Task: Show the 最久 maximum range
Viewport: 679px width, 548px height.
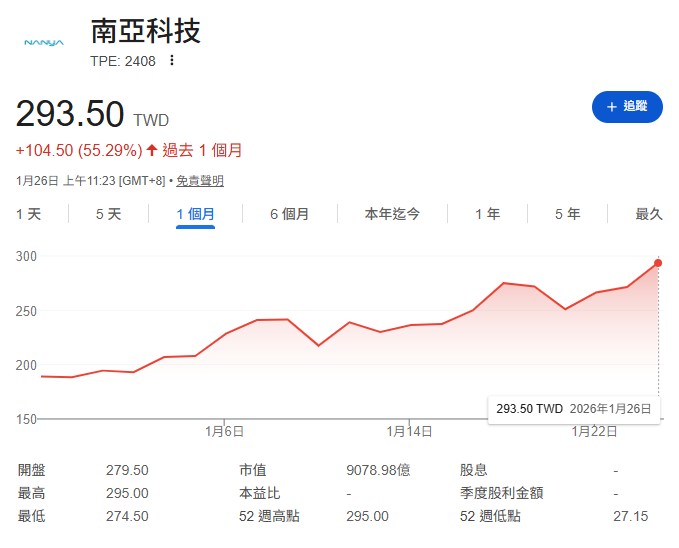Action: [x=649, y=214]
